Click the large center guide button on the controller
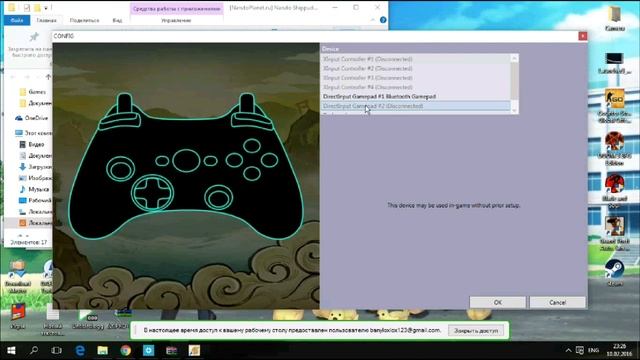This screenshot has height=360, width=640. (186, 160)
